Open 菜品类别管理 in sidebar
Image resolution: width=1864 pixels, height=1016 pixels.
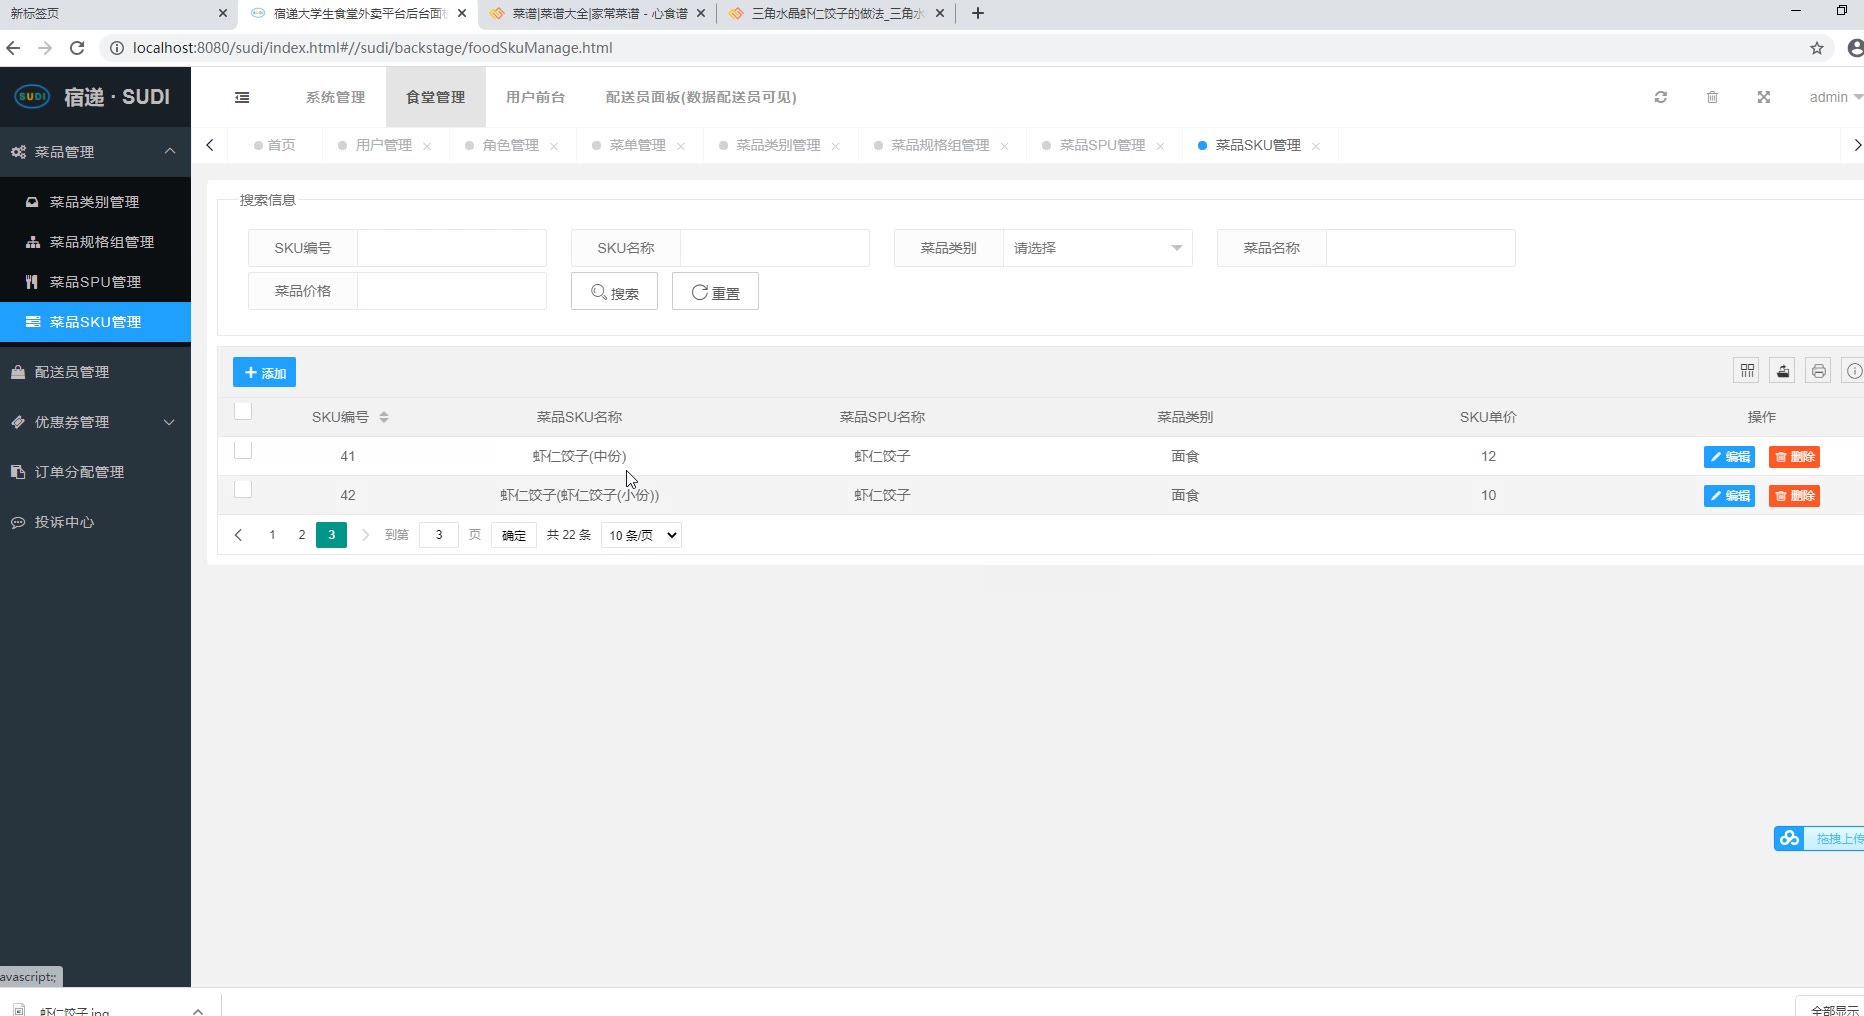pyautogui.click(x=95, y=202)
